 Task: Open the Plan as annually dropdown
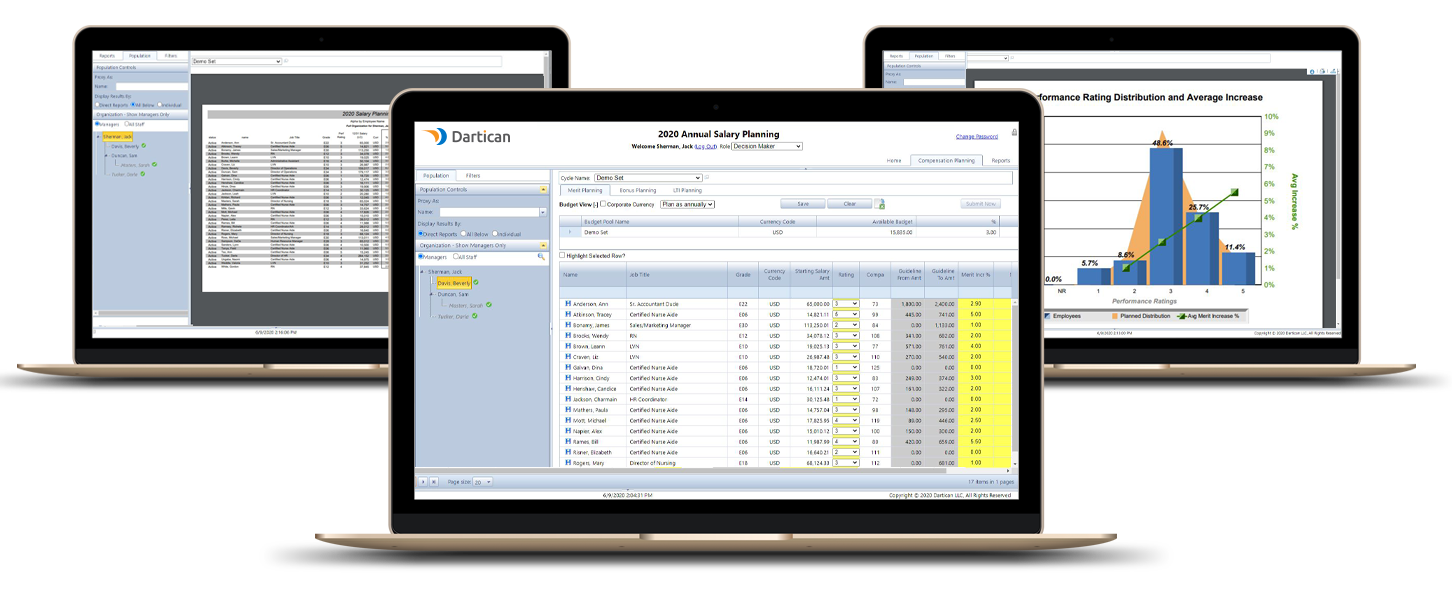tap(688, 203)
